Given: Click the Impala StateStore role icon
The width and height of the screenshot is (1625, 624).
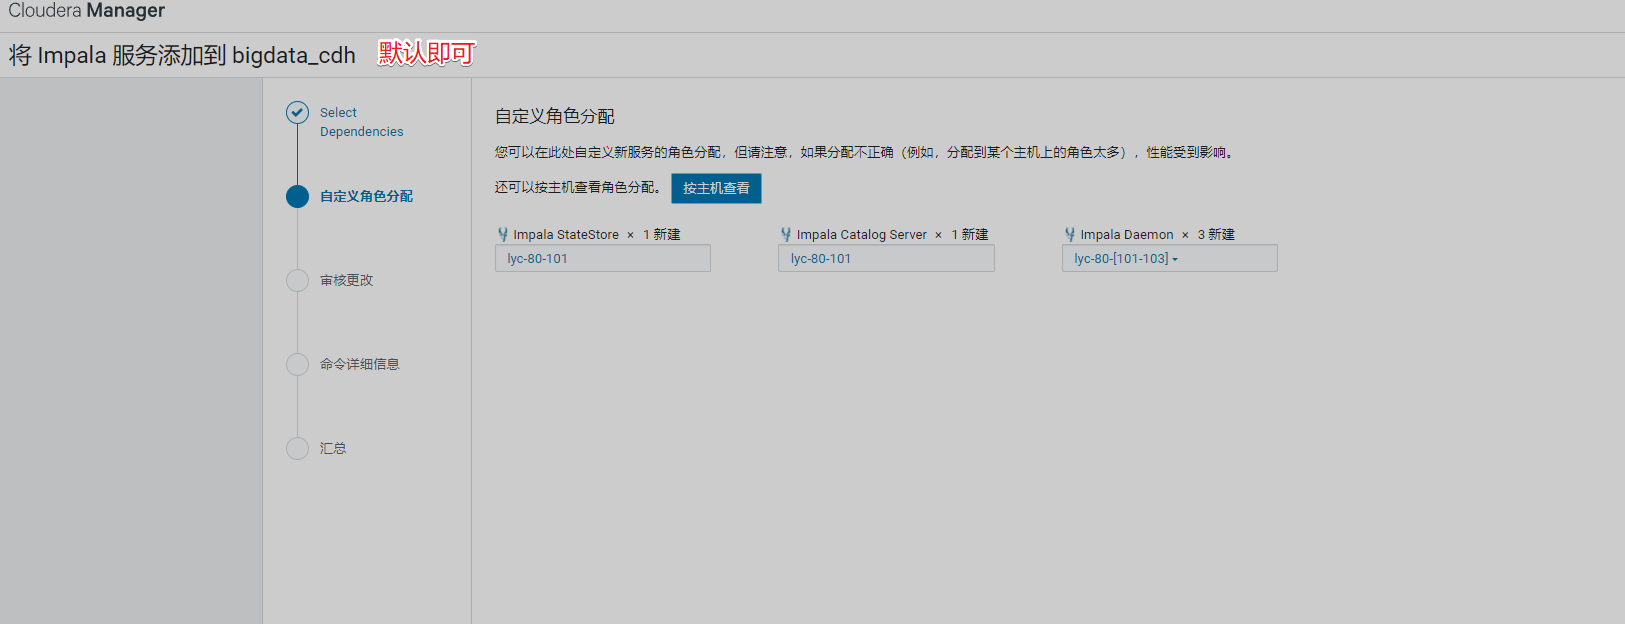Looking at the screenshot, I should pos(503,234).
